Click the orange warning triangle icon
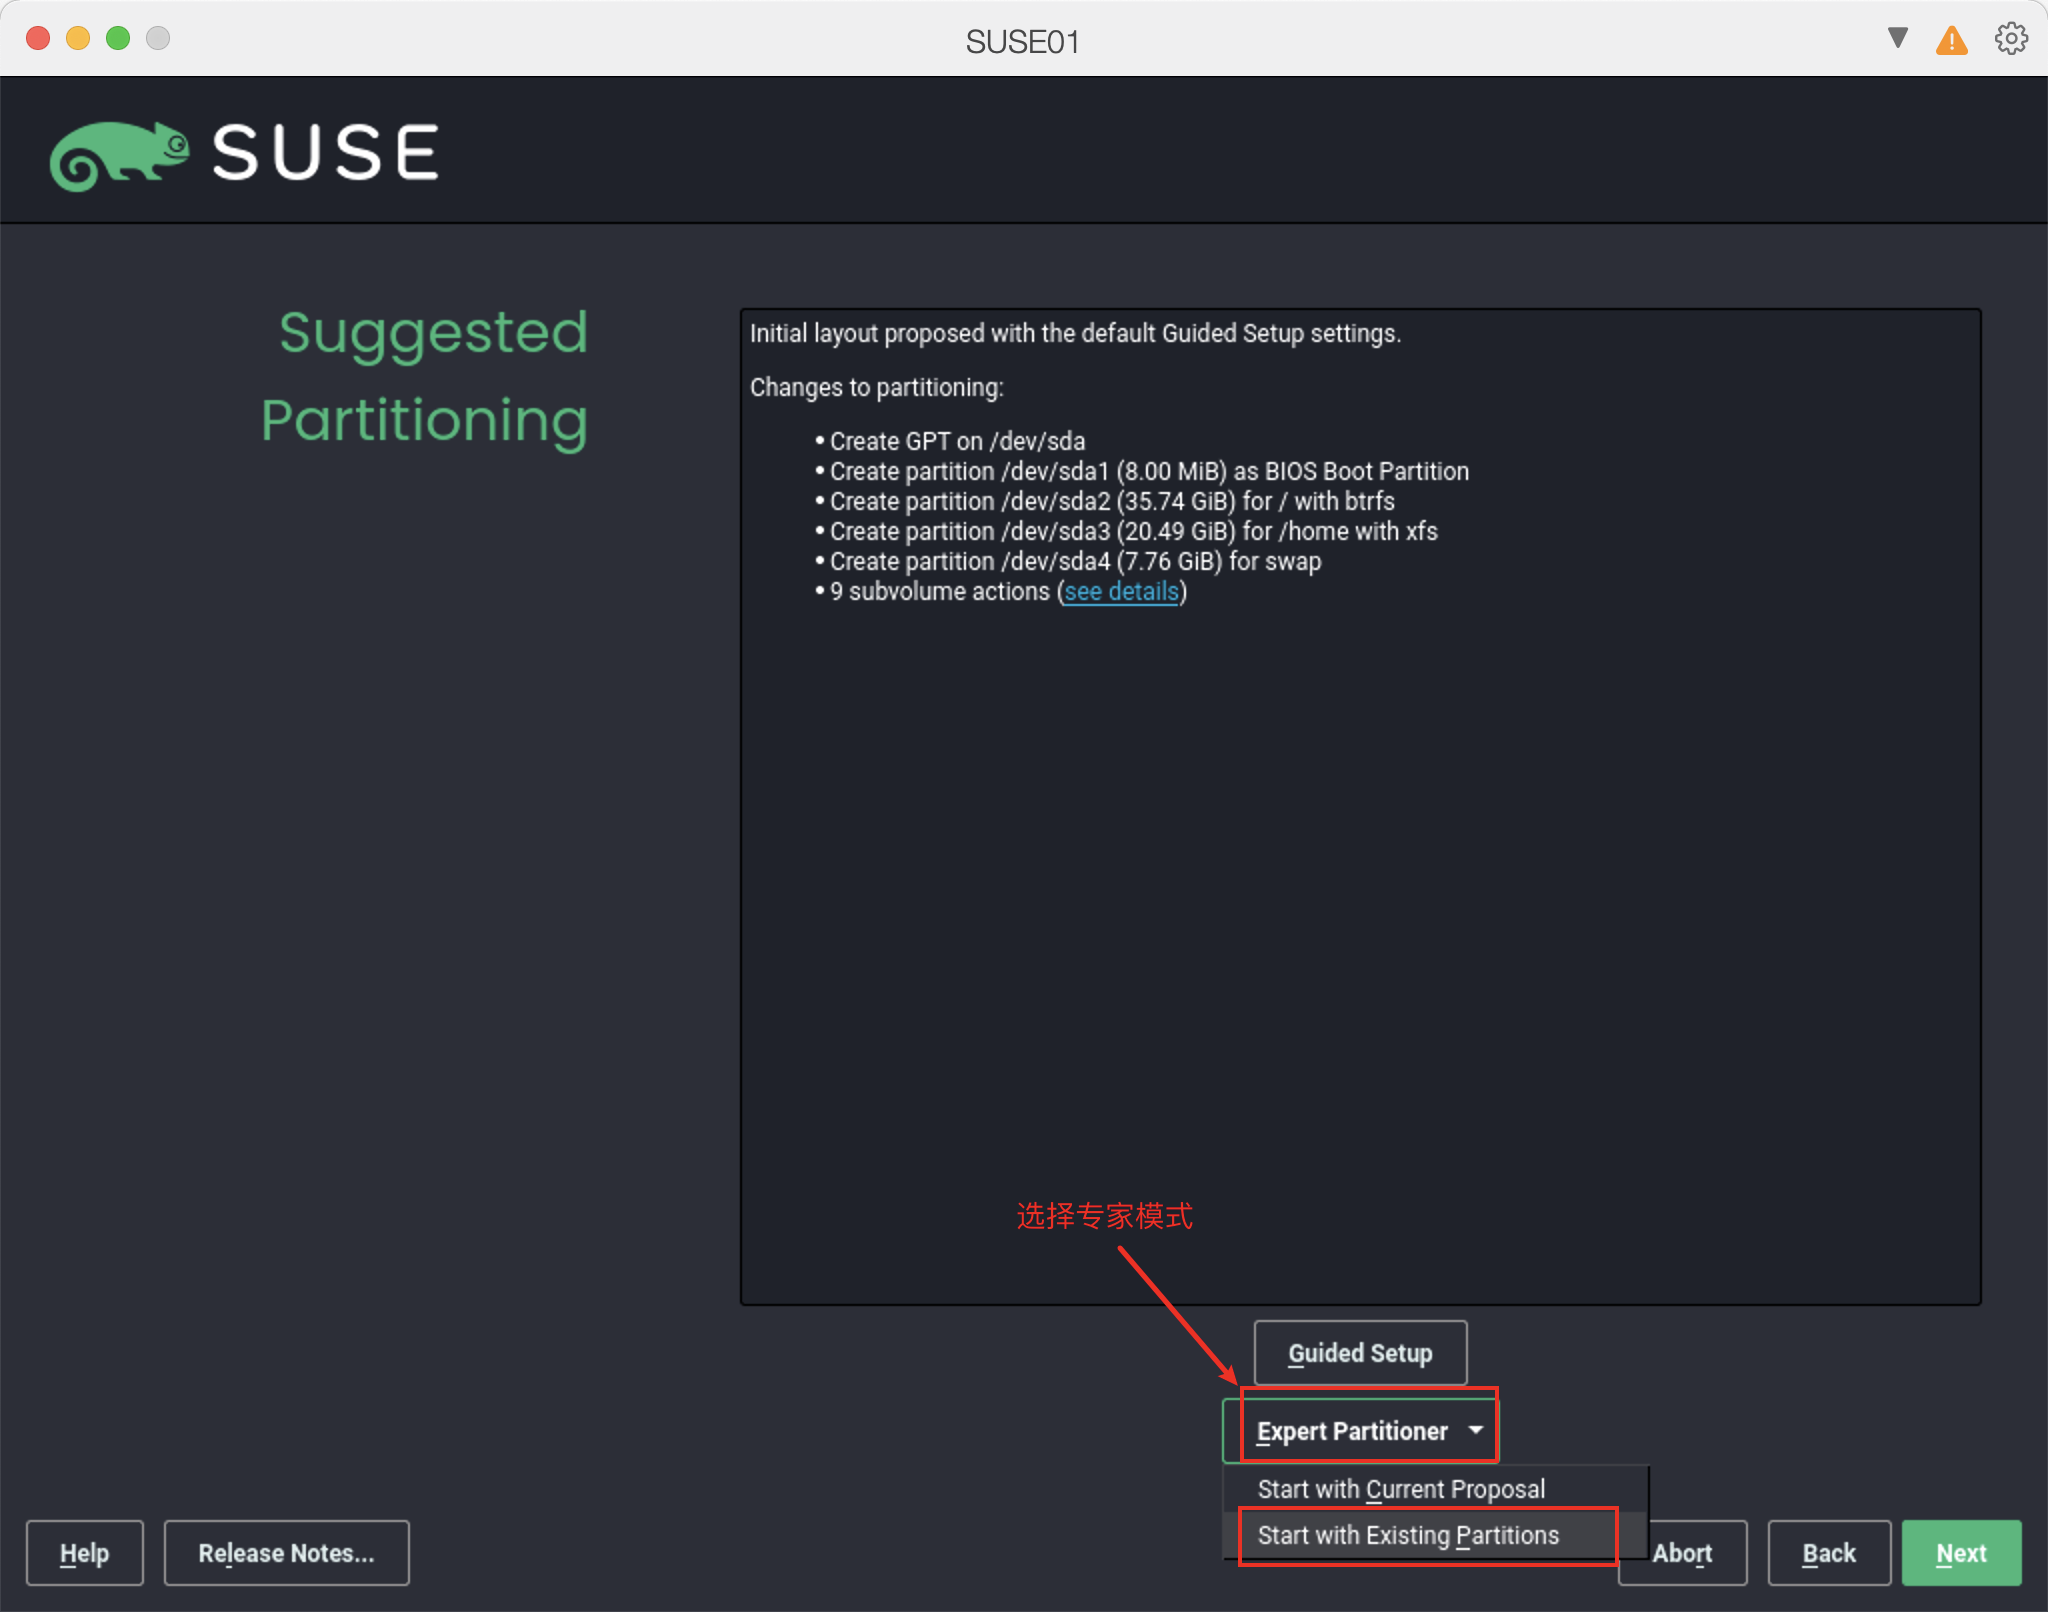Image resolution: width=2048 pixels, height=1612 pixels. click(1951, 41)
